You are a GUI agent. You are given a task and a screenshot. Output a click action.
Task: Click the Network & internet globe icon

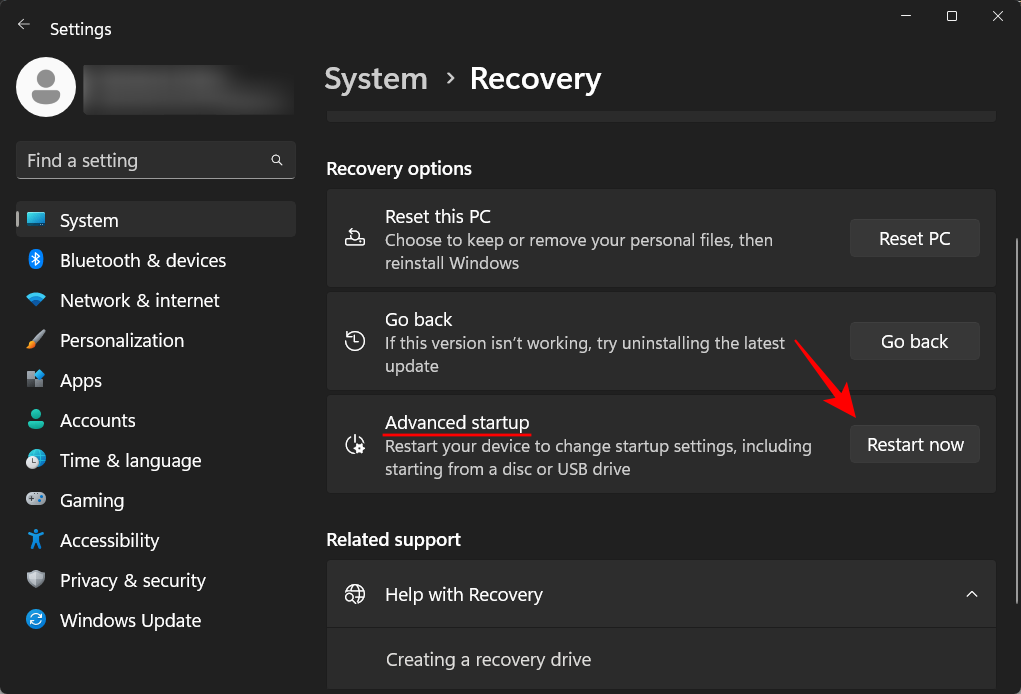[35, 300]
